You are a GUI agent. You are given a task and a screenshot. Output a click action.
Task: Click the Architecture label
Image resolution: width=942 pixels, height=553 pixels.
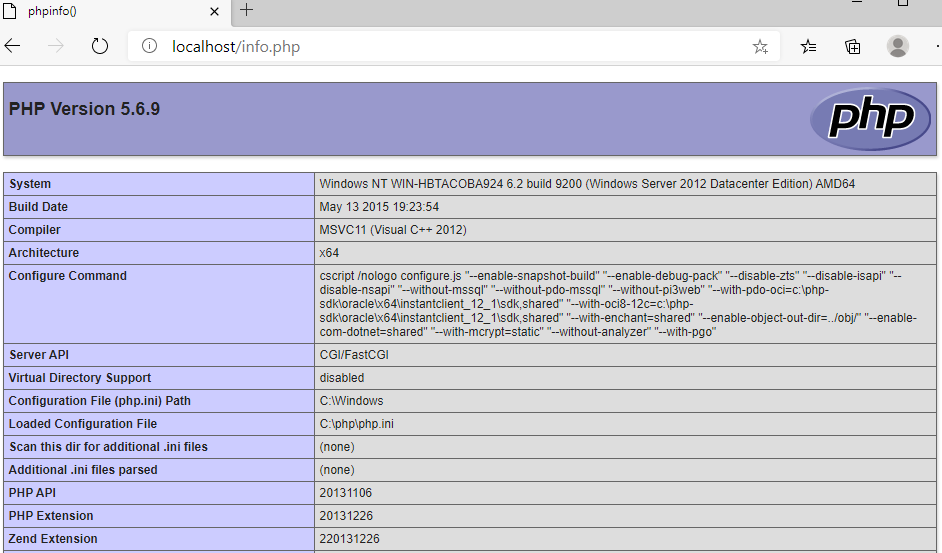(43, 252)
